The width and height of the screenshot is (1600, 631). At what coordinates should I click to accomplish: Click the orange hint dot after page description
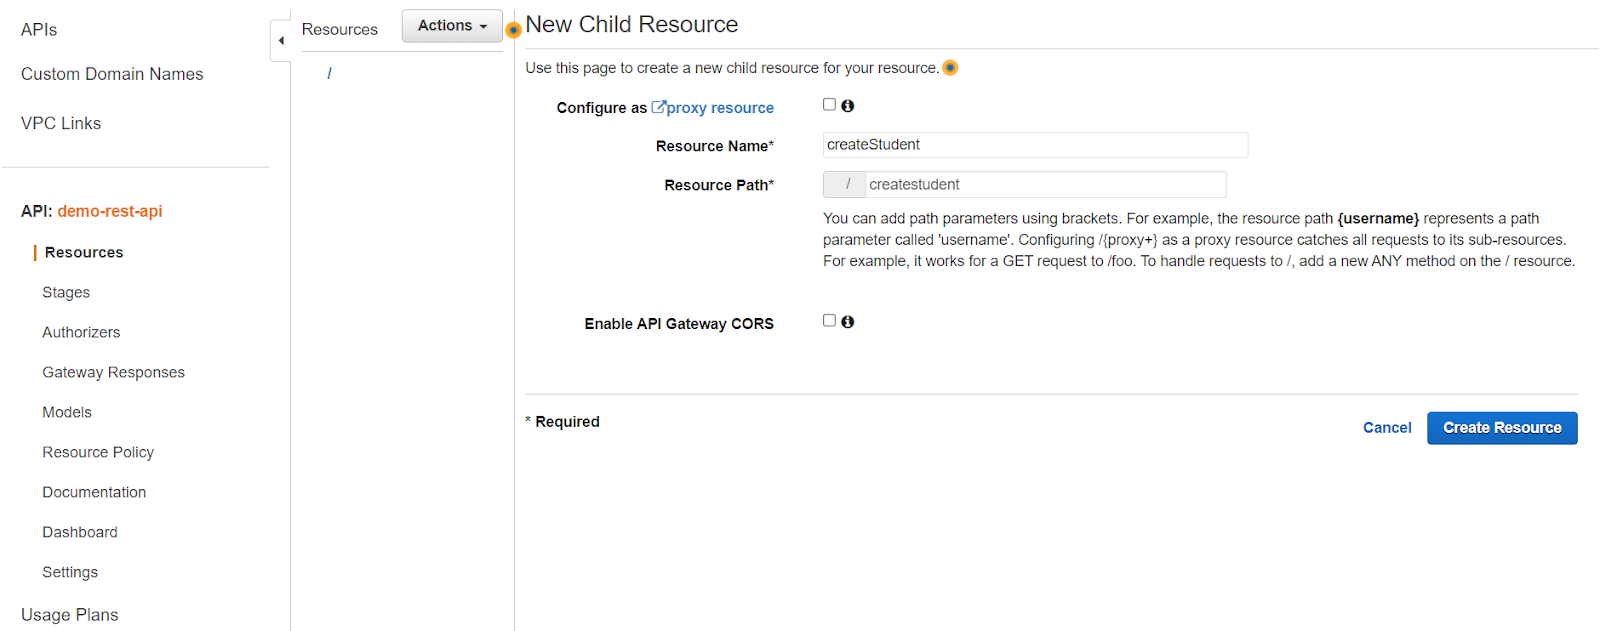950,68
